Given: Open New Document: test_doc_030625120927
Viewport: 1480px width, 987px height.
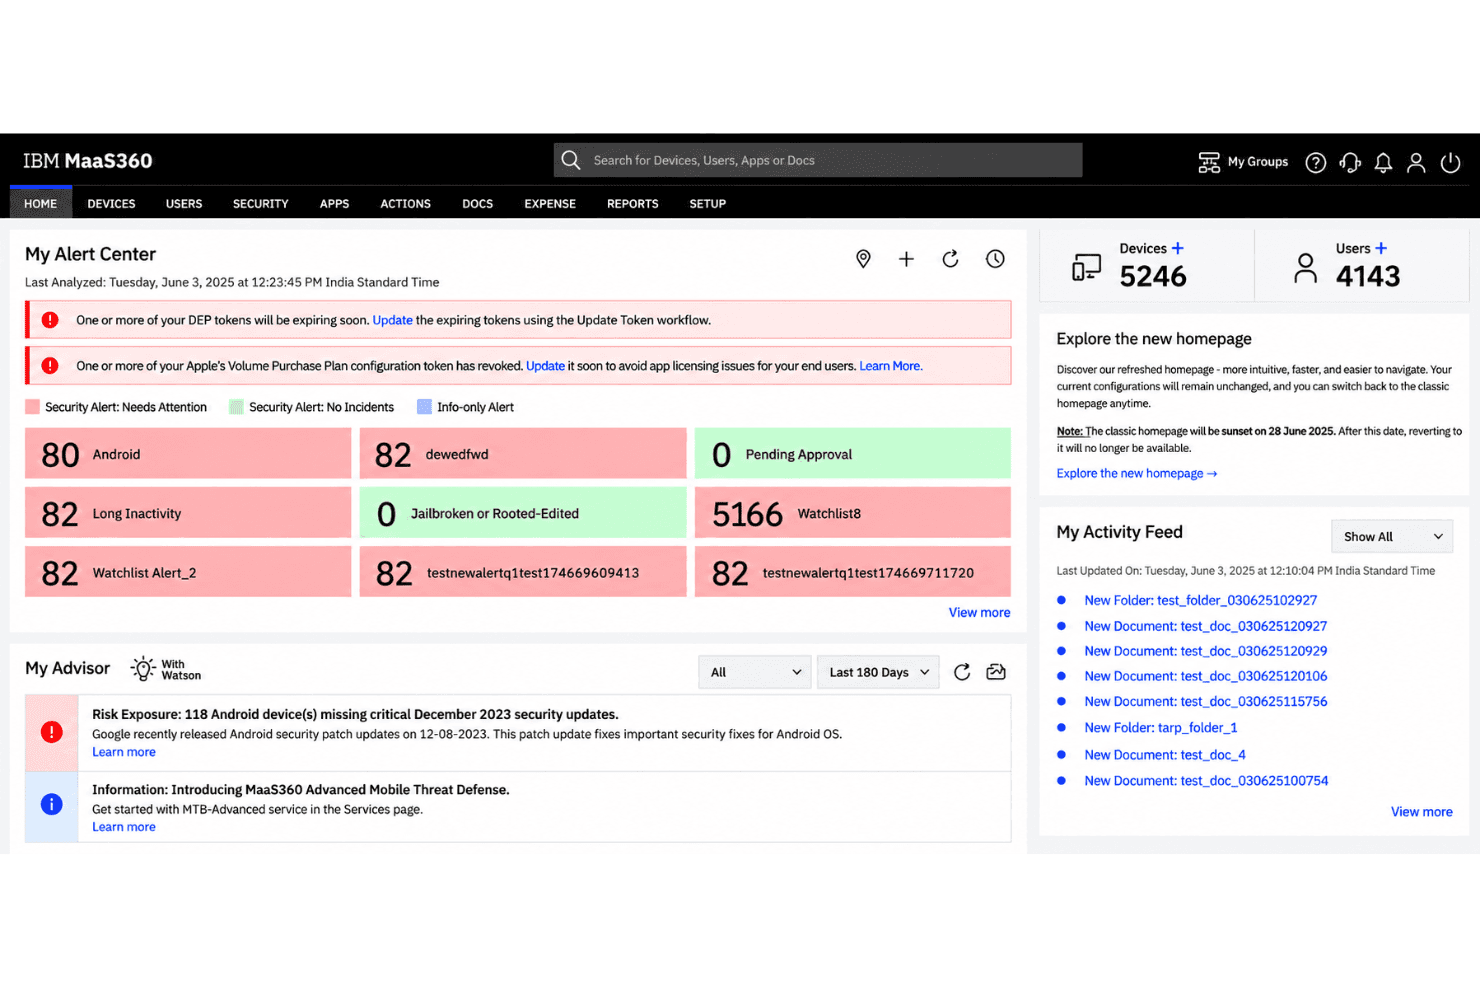Looking at the screenshot, I should point(1206,626).
